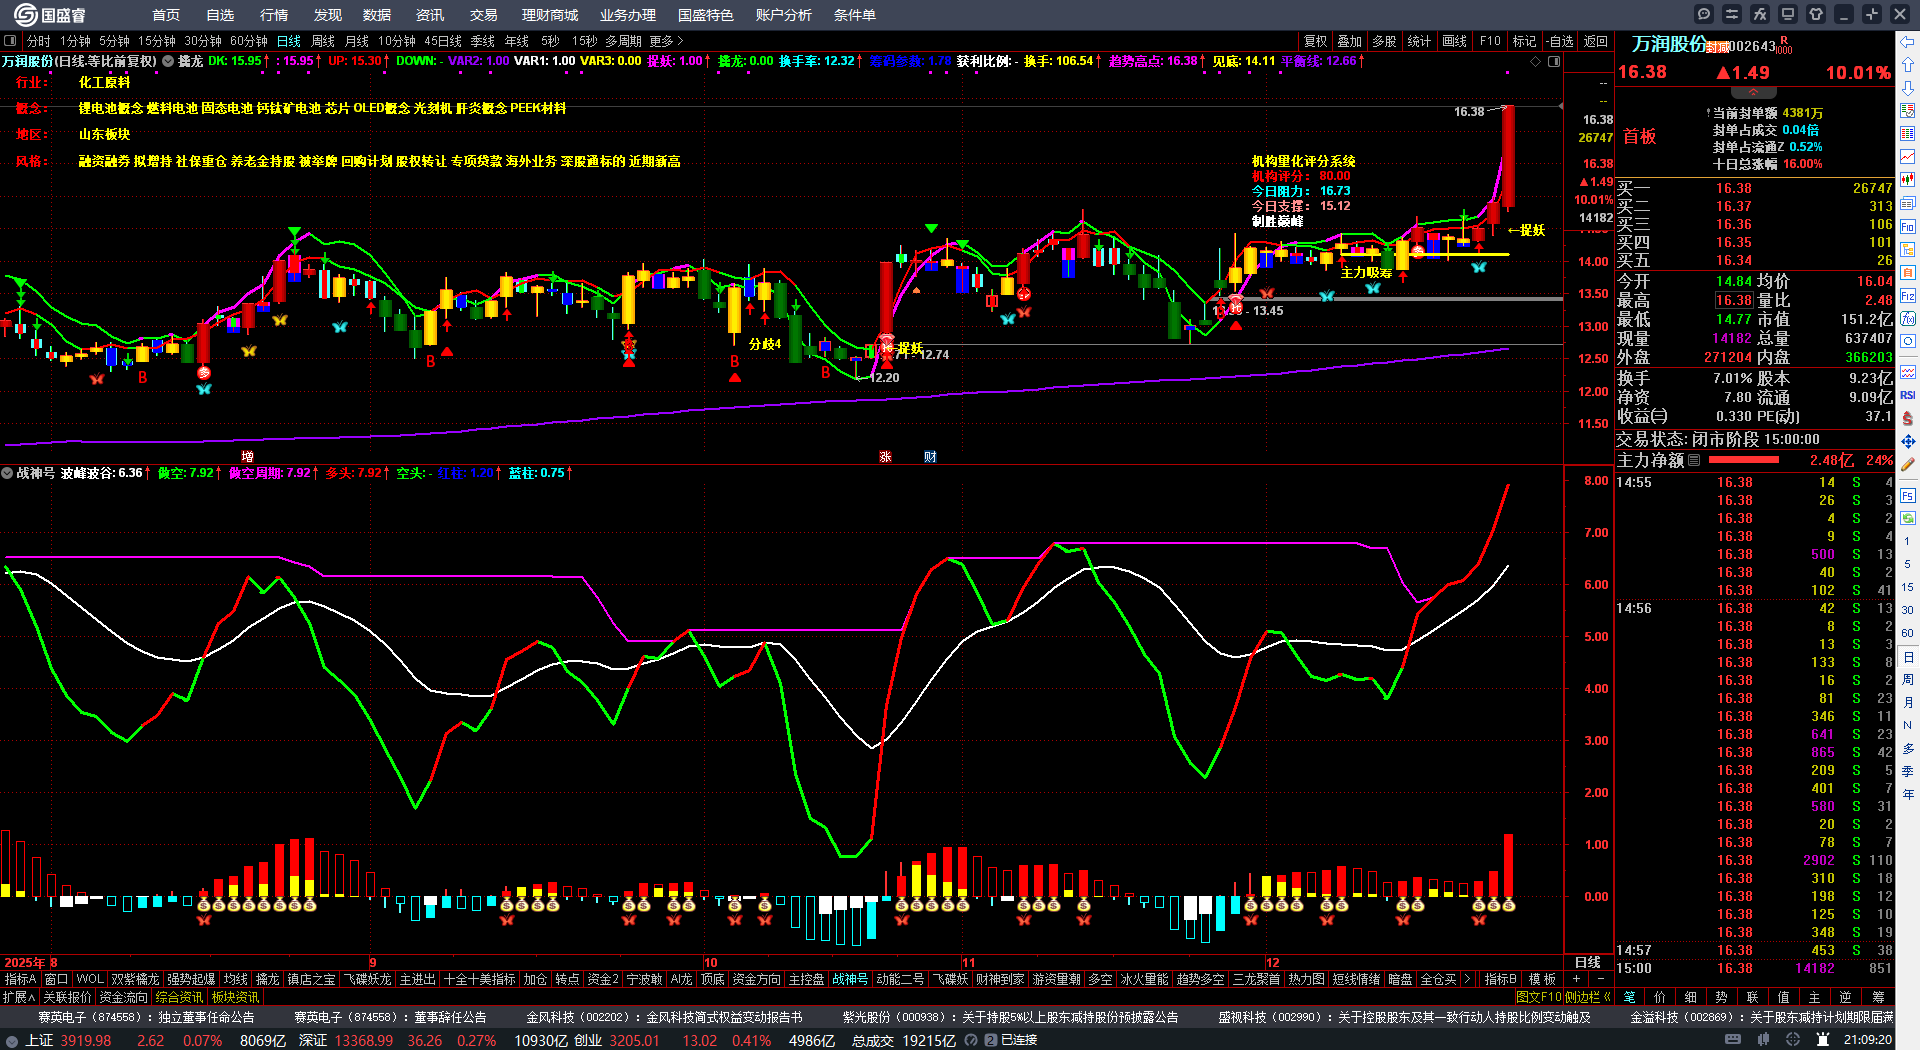Screen dimensions: 1920x1050
Task: Collapse the order book panel red arrow
Action: tap(1754, 92)
